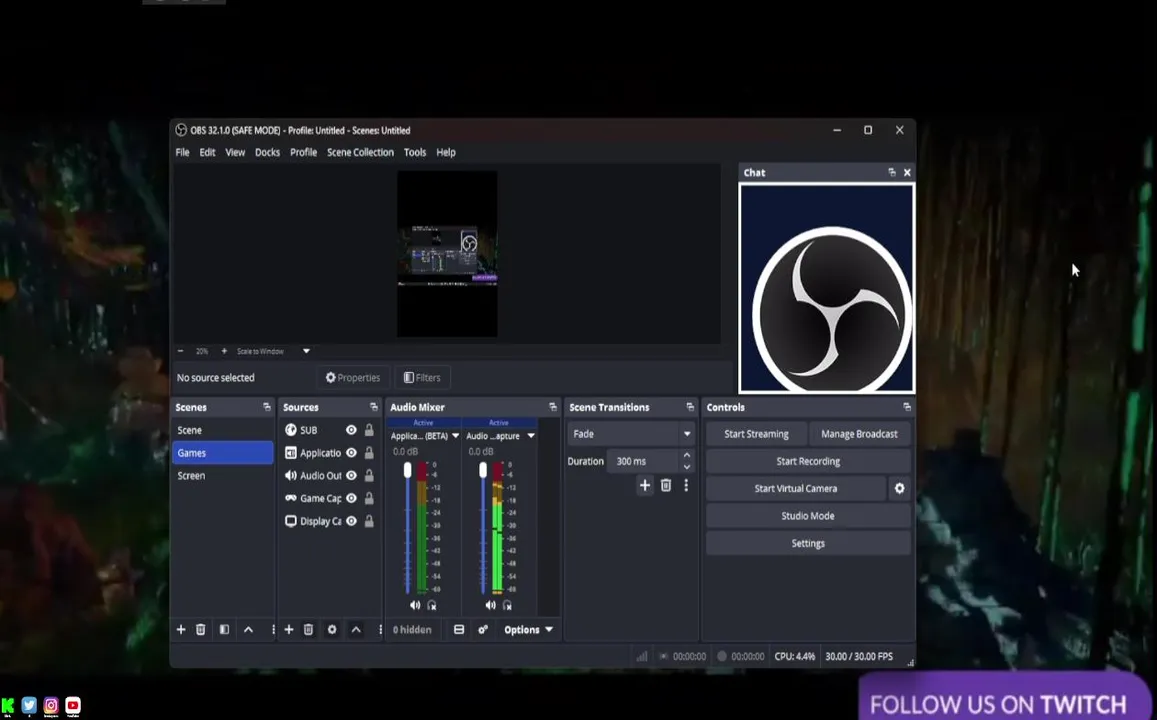Viewport: 1157px width, 720px height.
Task: Toggle the Game Cap source eye icon
Action: [x=351, y=499]
